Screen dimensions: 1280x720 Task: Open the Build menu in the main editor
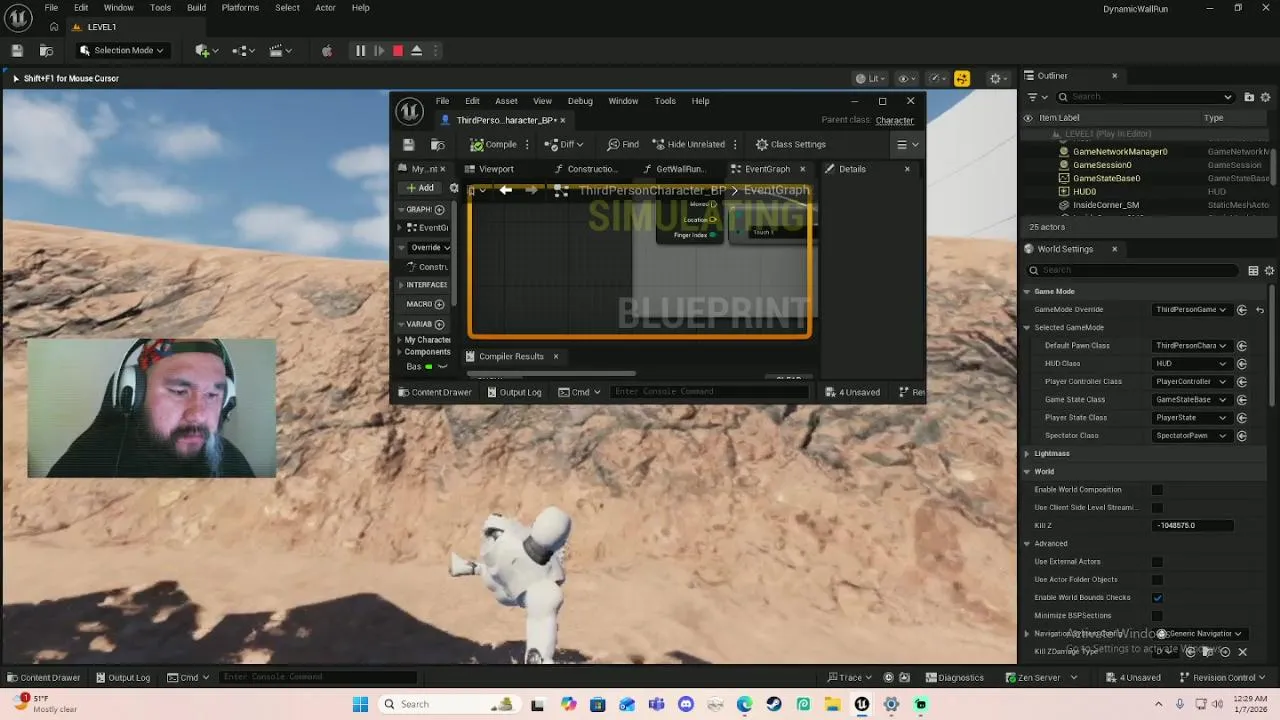pyautogui.click(x=196, y=7)
